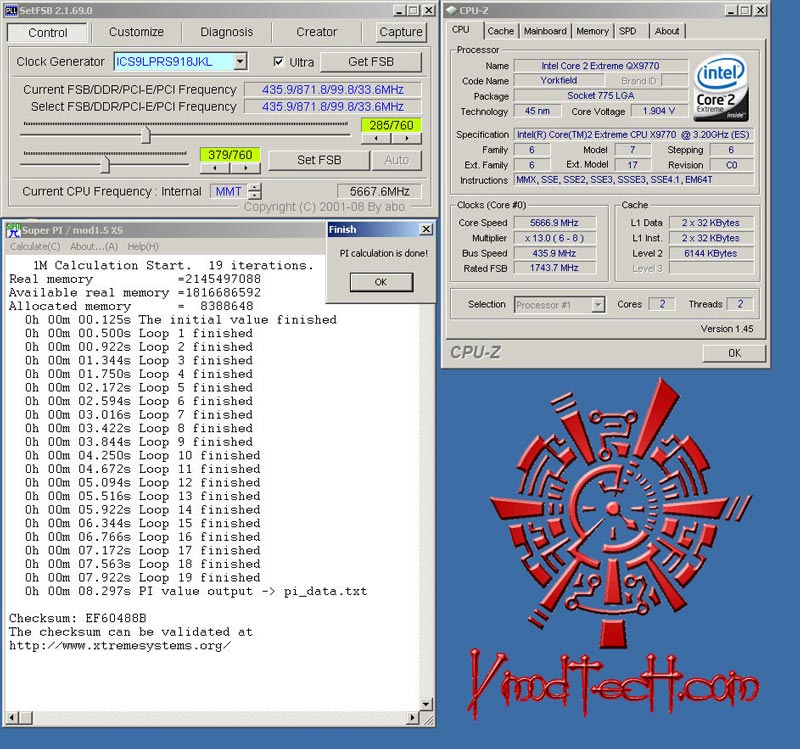Screen dimensions: 800x749
Task: Click the Intel Core 2 Extreme logo
Action: pyautogui.click(x=720, y=89)
